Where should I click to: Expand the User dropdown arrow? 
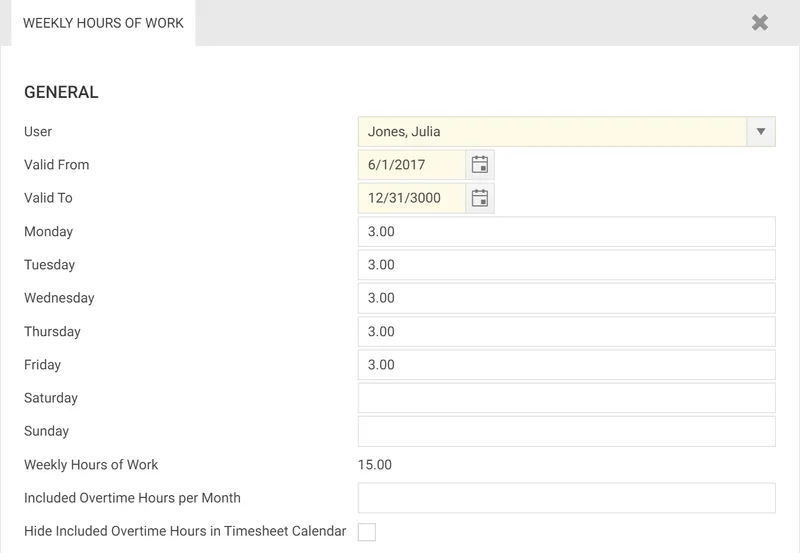[x=761, y=131]
